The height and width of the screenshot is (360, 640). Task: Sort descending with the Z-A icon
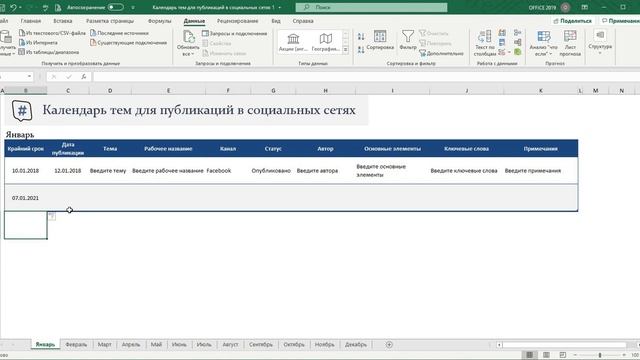click(361, 50)
